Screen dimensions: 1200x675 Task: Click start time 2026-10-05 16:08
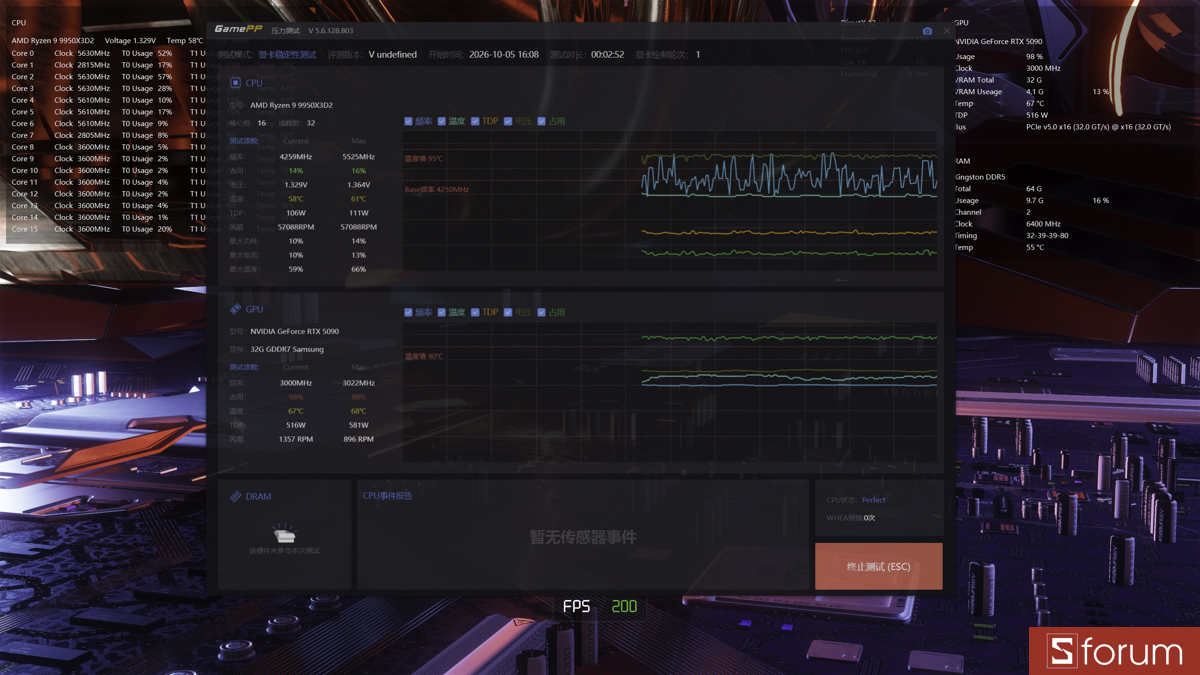tap(504, 55)
